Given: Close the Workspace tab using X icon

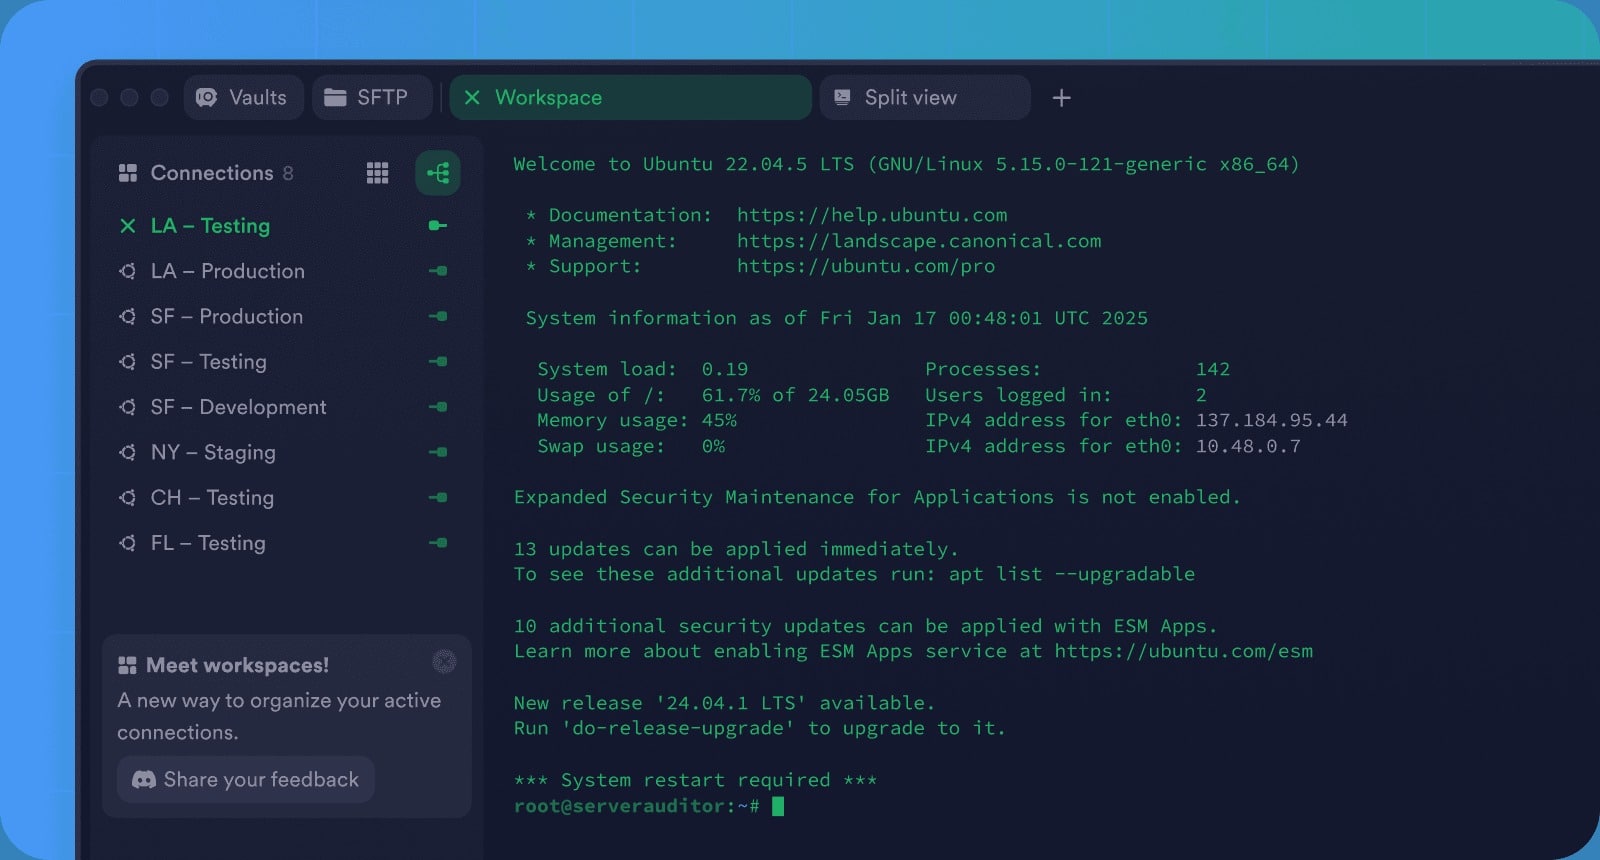Looking at the screenshot, I should point(472,97).
